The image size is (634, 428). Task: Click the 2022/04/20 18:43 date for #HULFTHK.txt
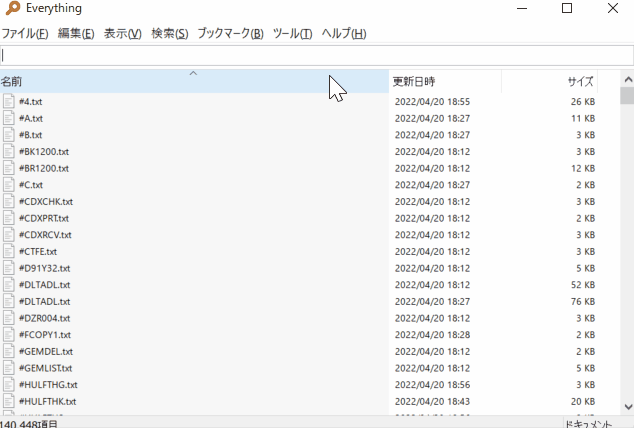[x=432, y=401]
